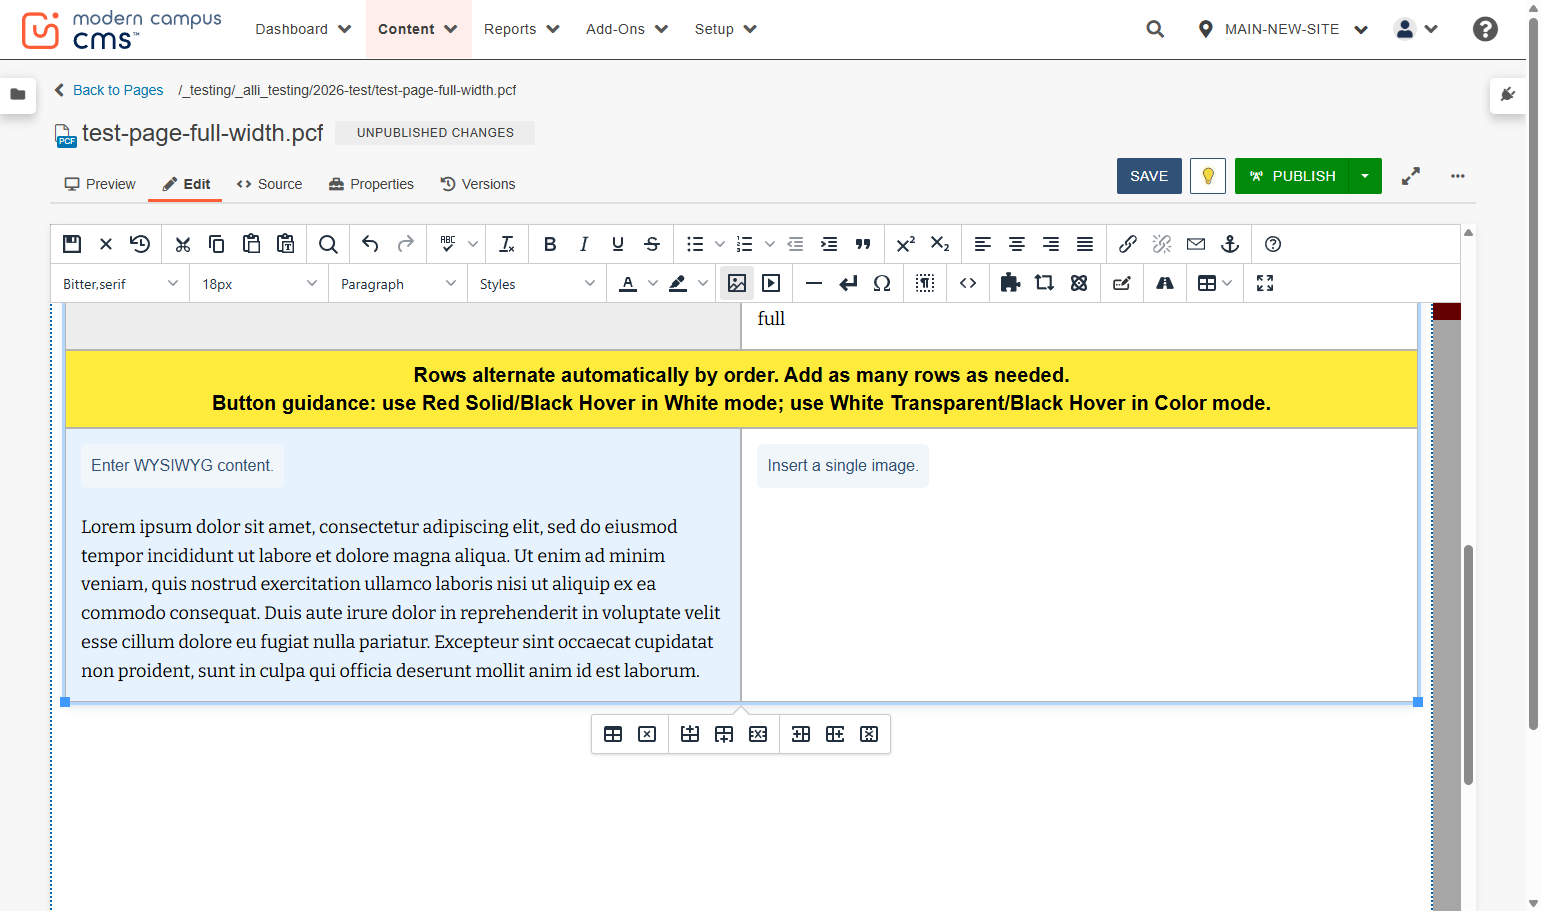Switch to the Properties tab

point(371,184)
